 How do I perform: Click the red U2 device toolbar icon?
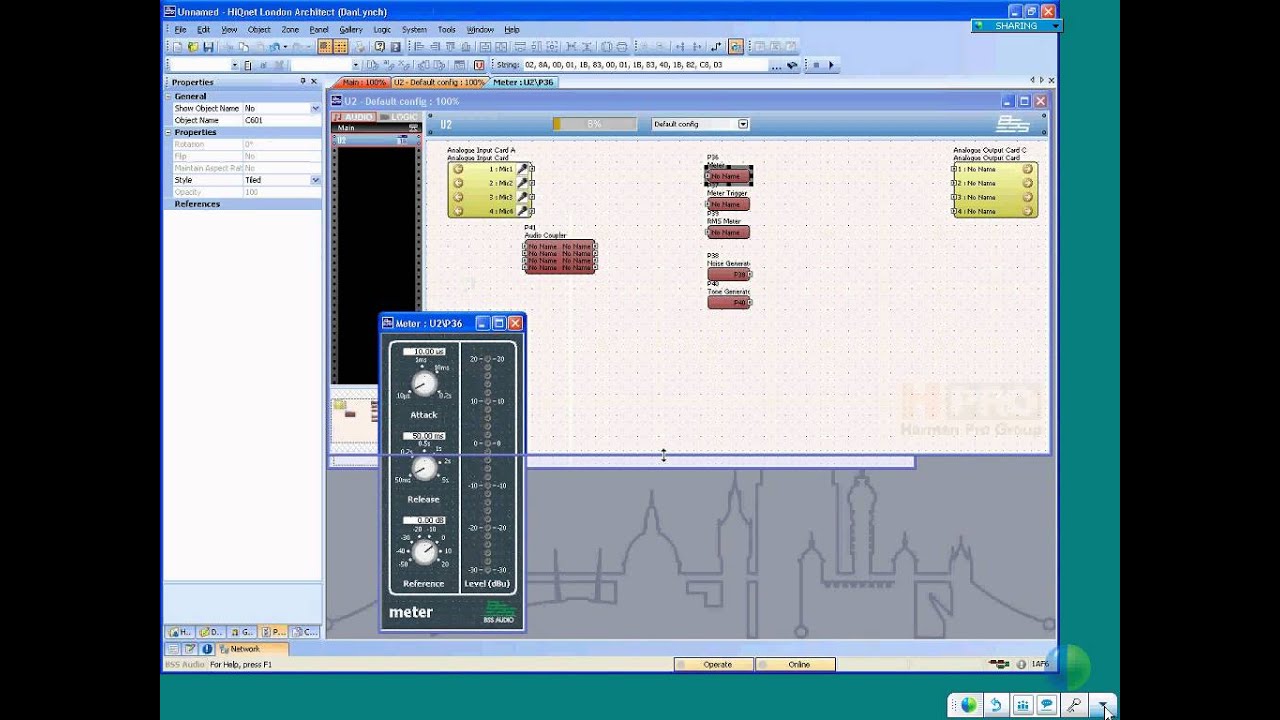[x=479, y=65]
